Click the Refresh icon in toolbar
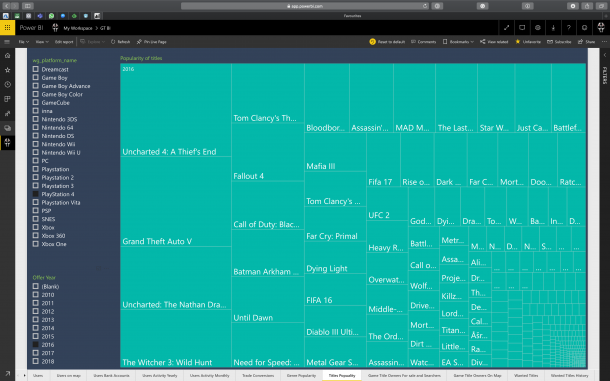The width and height of the screenshot is (610, 381). tap(113, 42)
